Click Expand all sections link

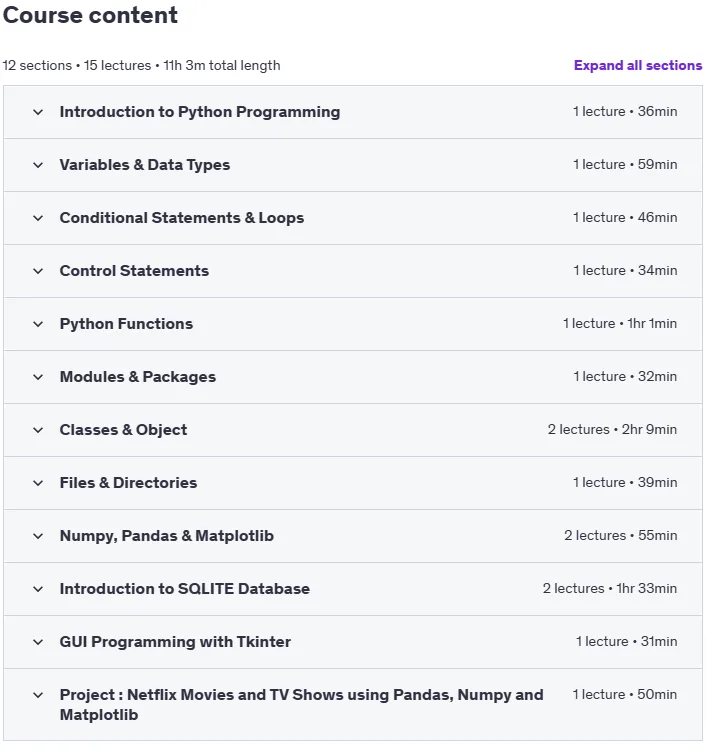[638, 65]
